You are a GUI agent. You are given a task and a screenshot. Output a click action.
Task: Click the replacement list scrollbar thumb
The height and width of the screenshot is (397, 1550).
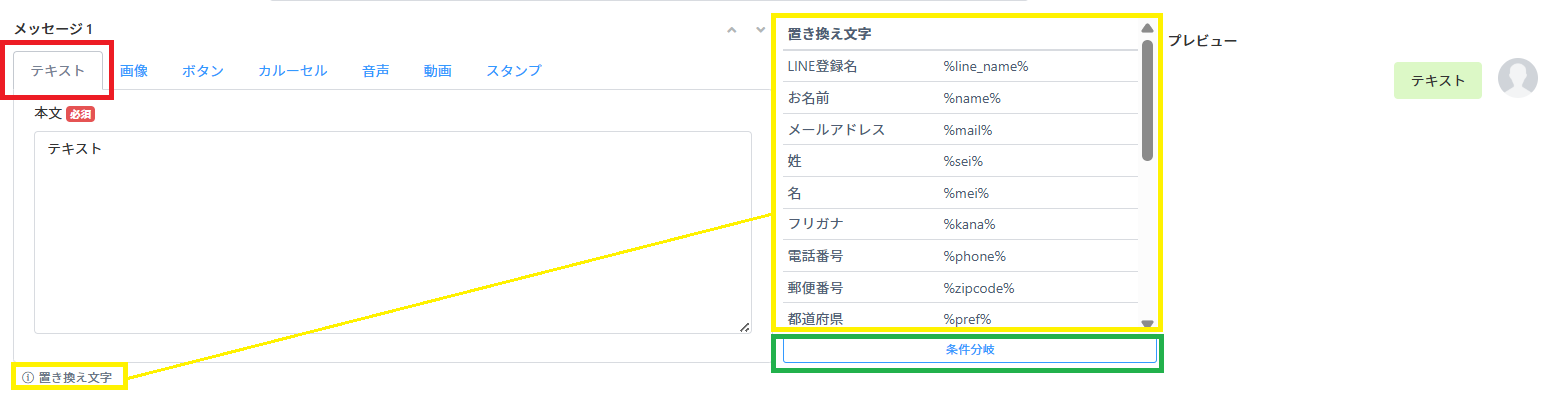coord(1148,100)
